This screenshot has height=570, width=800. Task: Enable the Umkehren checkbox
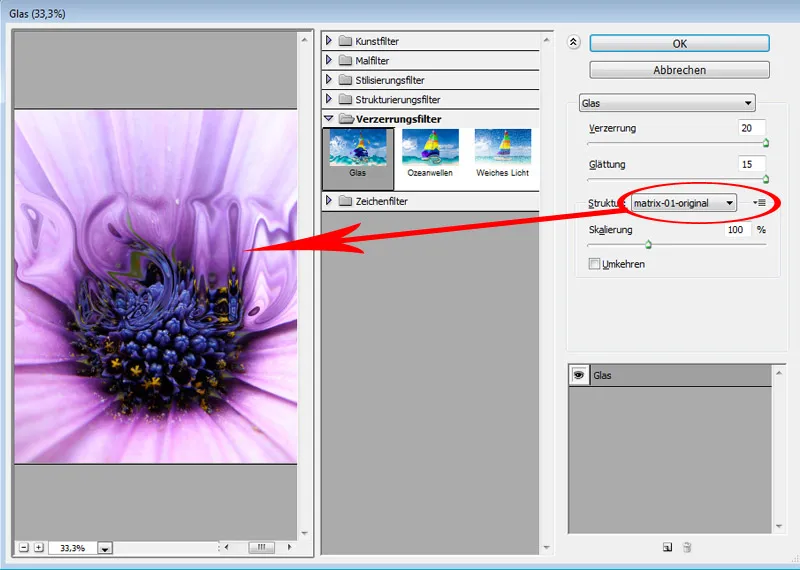[x=594, y=264]
